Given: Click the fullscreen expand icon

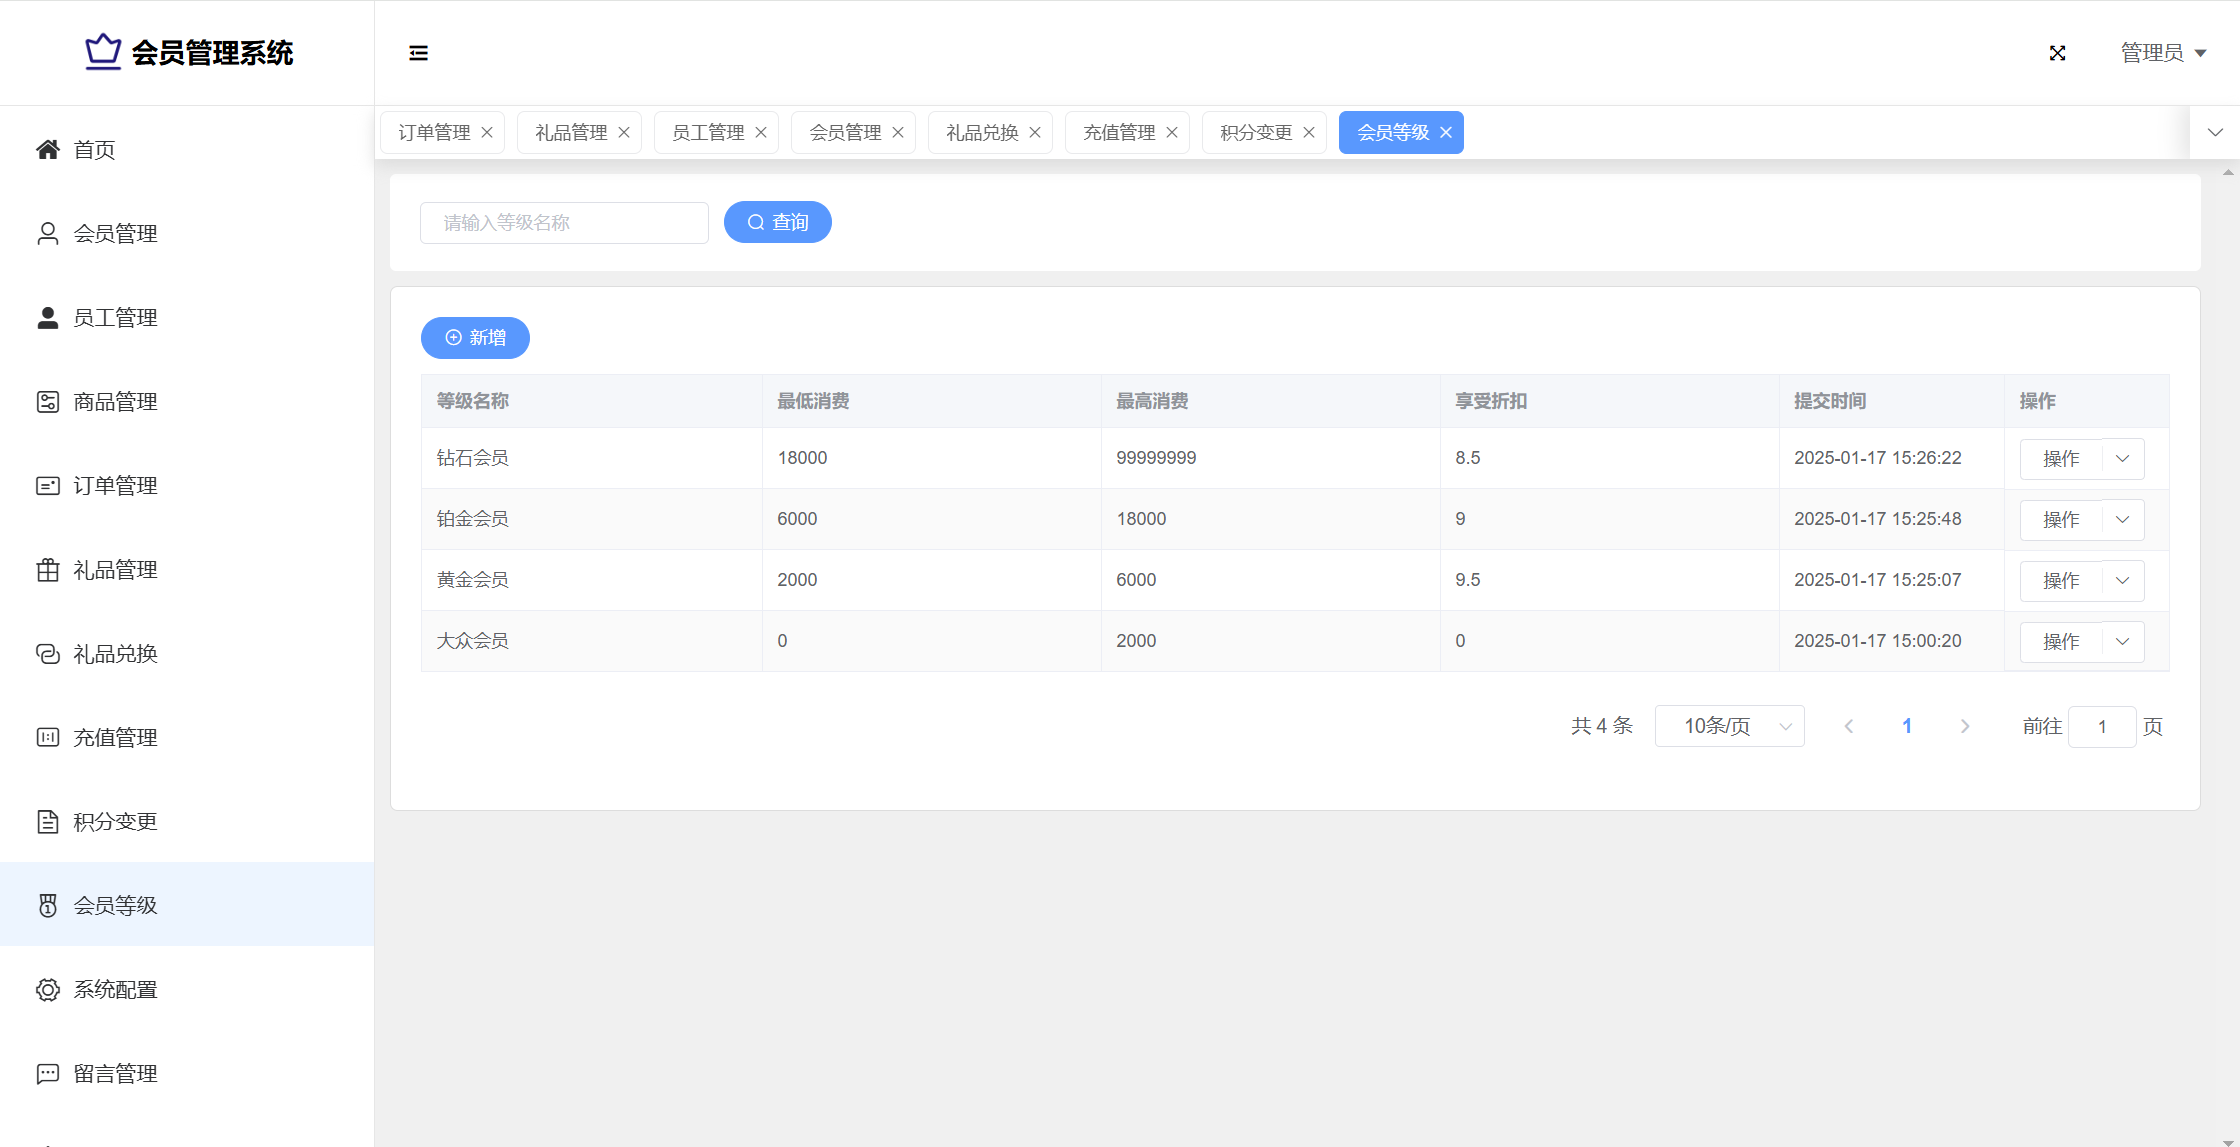Looking at the screenshot, I should click(x=2057, y=53).
